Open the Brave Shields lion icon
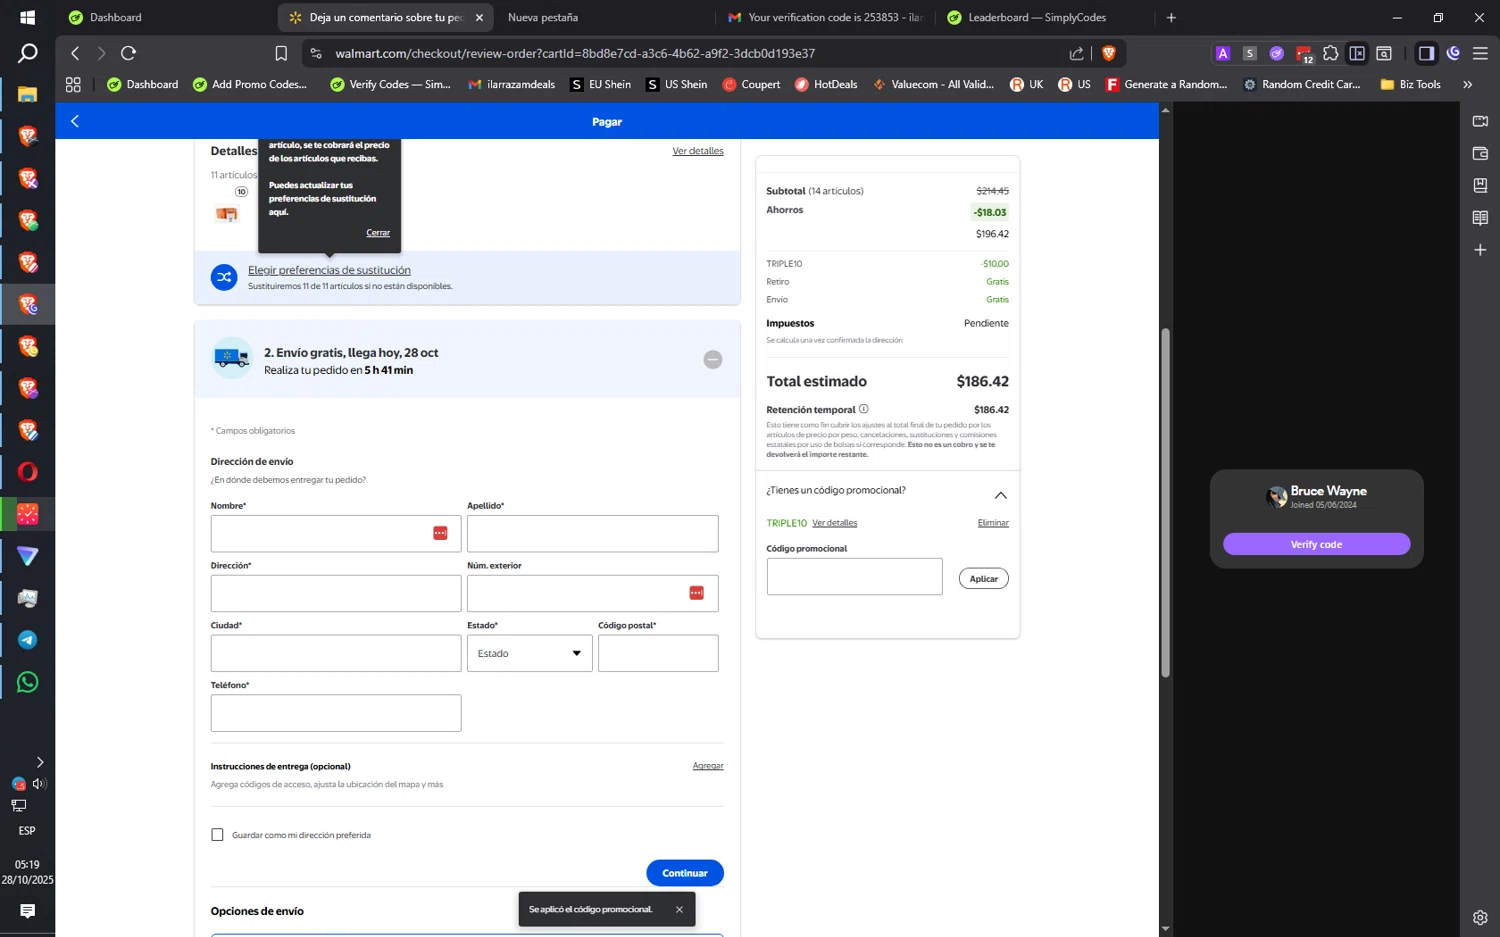 click(x=1108, y=53)
